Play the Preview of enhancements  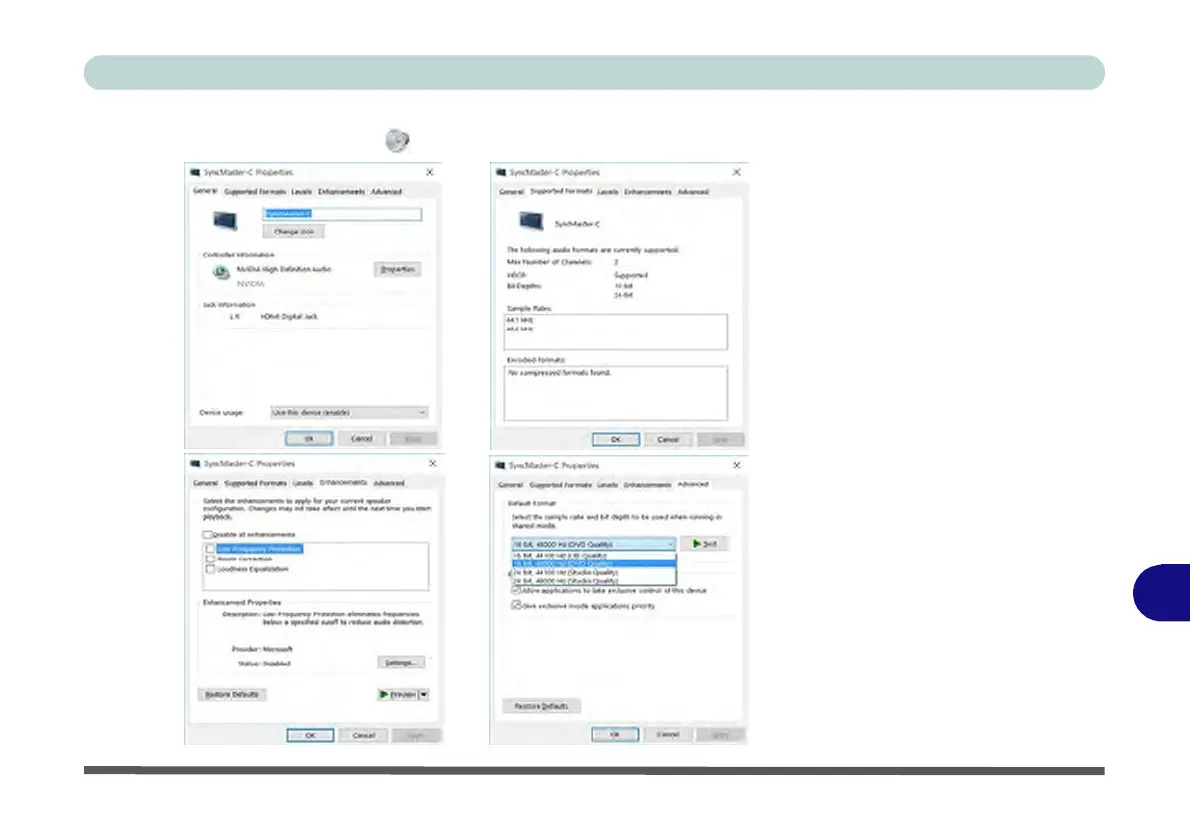pos(398,695)
